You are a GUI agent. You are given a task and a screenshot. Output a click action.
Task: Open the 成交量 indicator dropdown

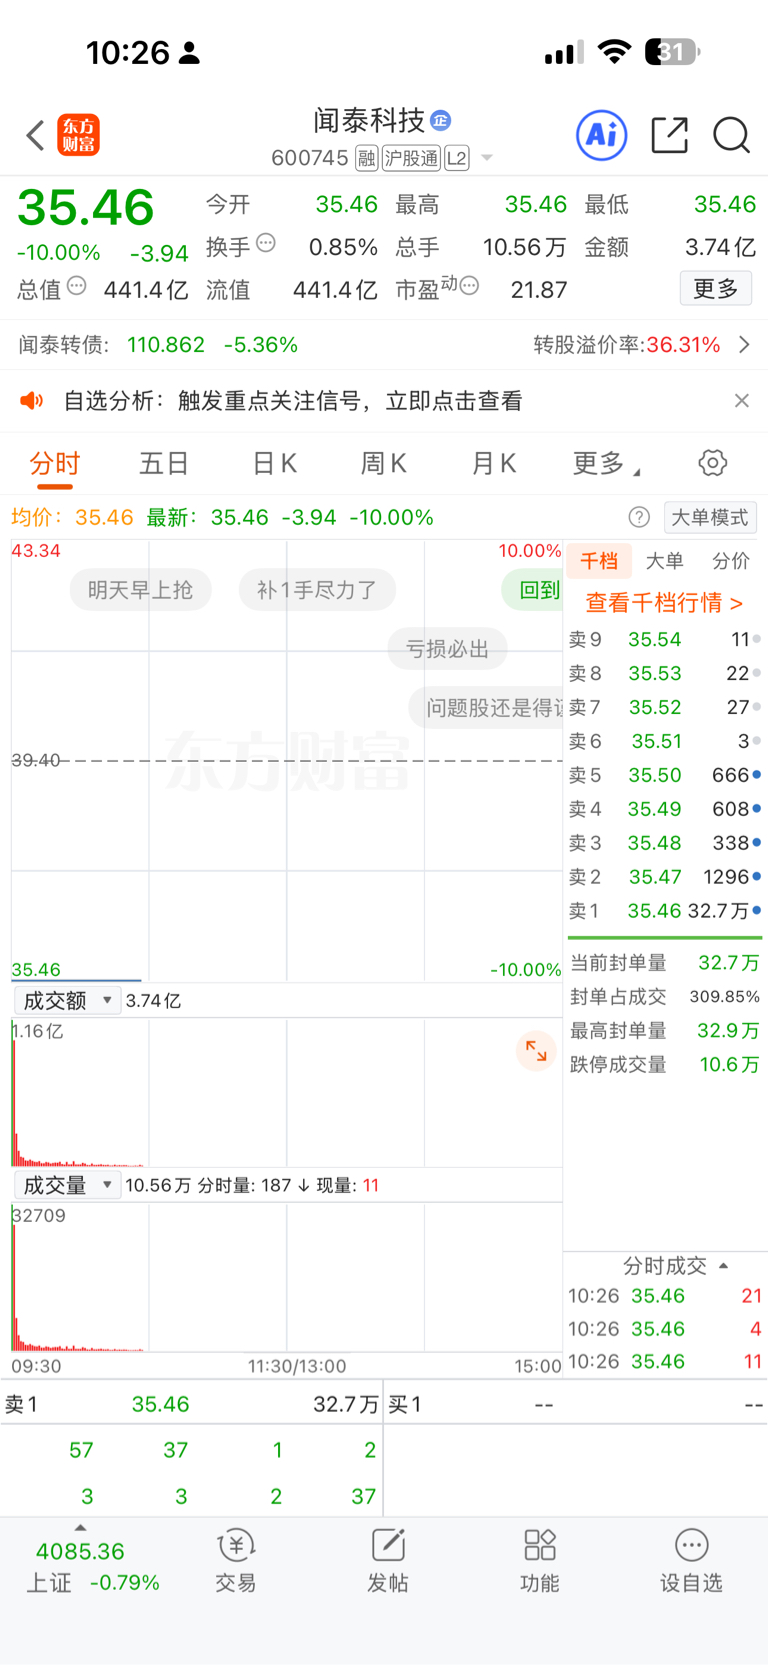click(67, 1185)
